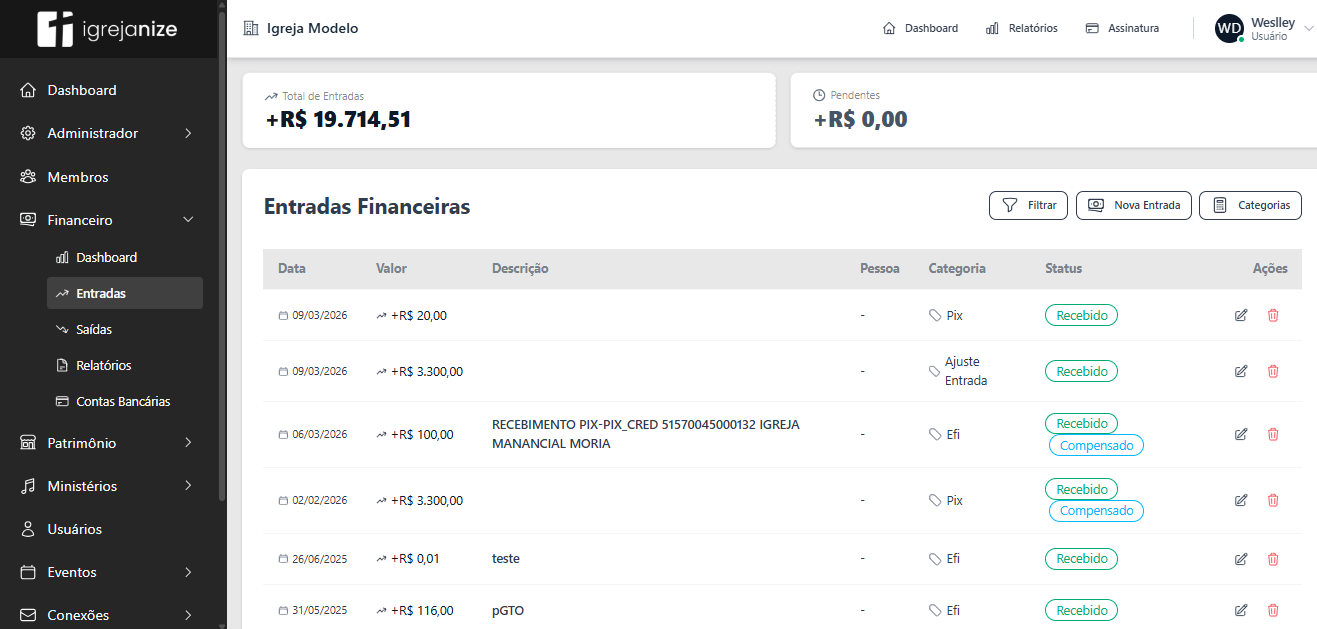Select the Ministérios music icon
The width and height of the screenshot is (1317, 629).
(29, 485)
